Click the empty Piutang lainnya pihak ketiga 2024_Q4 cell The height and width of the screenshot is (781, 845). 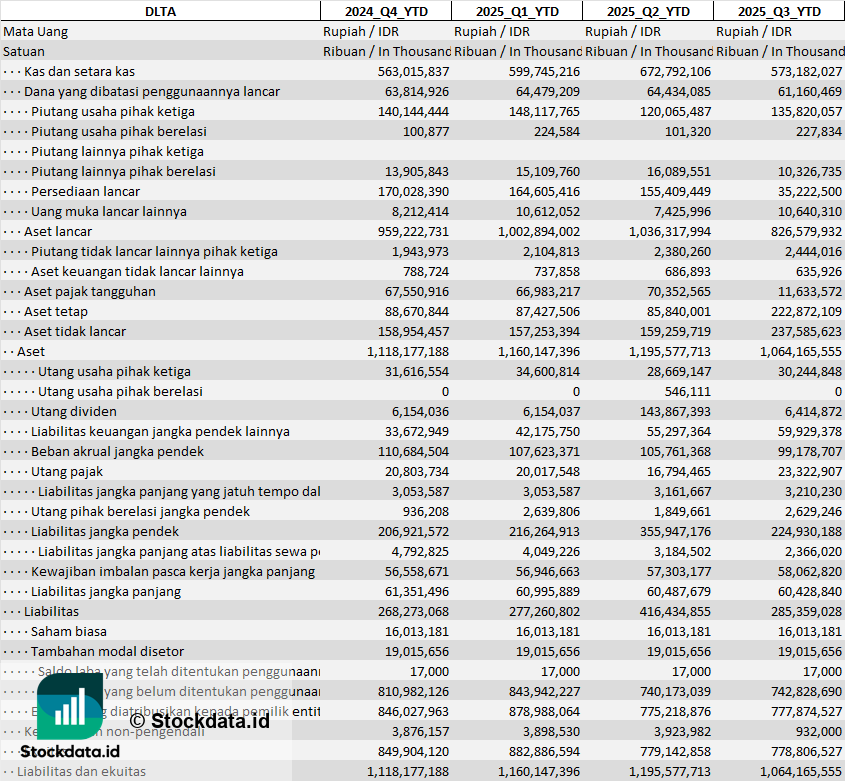click(x=385, y=151)
